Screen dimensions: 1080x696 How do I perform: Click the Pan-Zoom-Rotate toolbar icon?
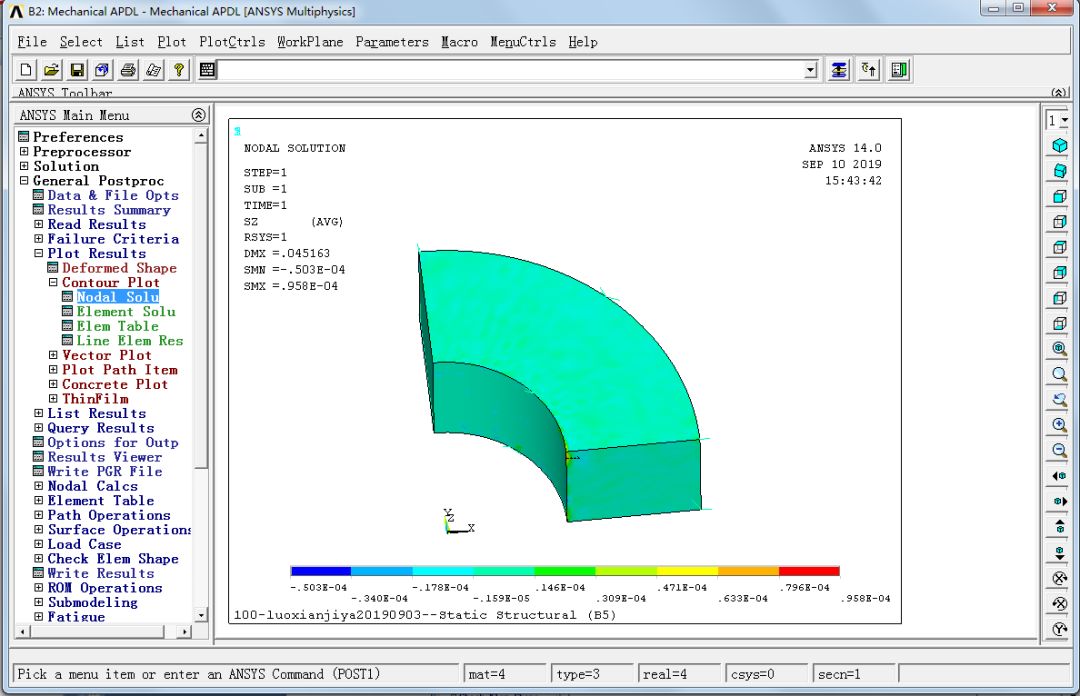tap(103, 70)
